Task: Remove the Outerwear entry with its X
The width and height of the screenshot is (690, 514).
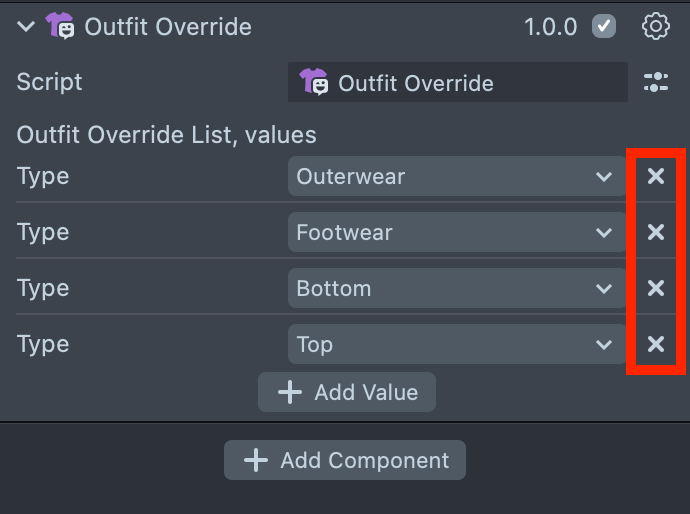Action: [x=656, y=177]
